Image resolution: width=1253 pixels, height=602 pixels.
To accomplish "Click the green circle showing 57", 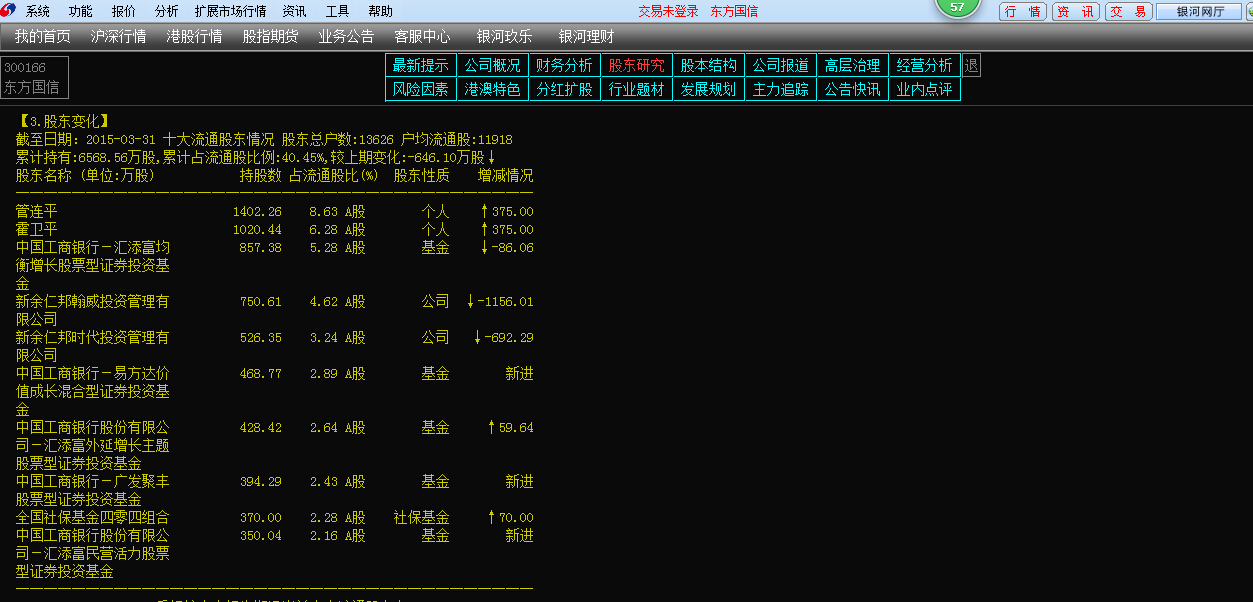I will [957, 7].
